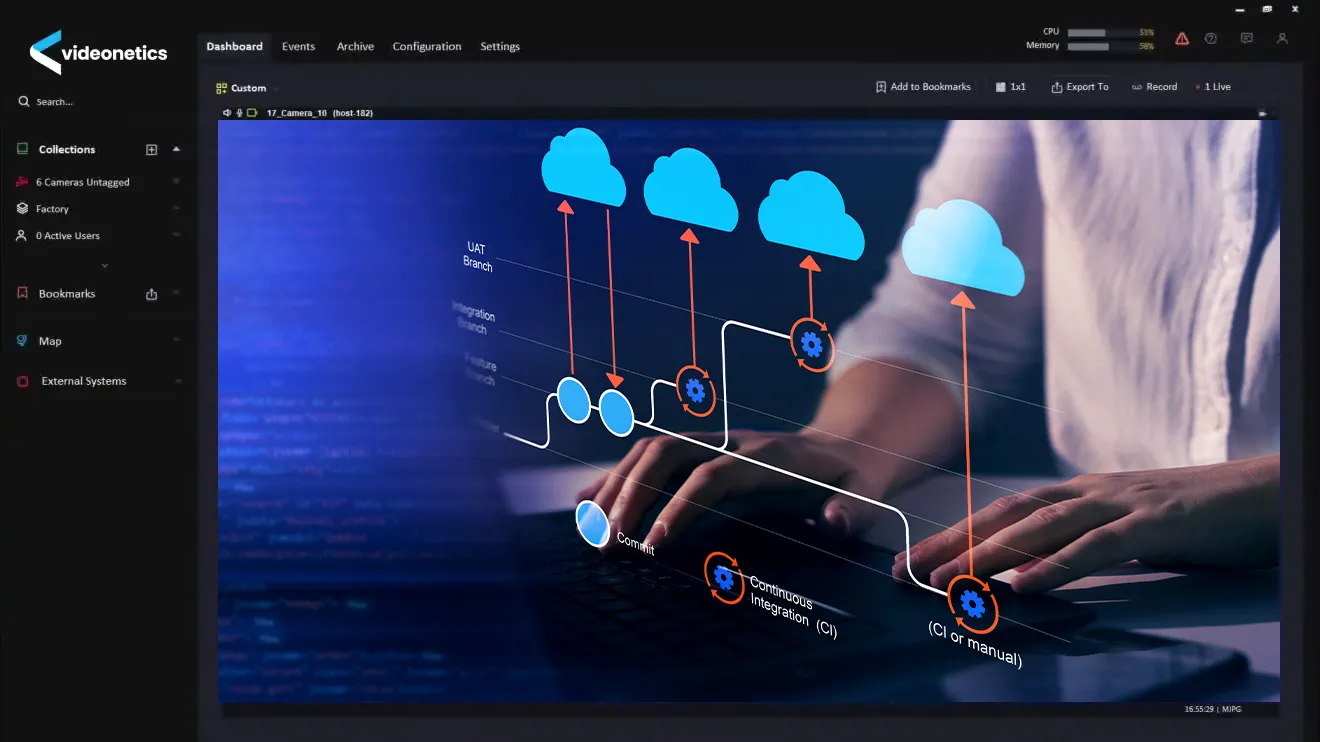Click the Export To button
The width and height of the screenshot is (1320, 742).
pyautogui.click(x=1080, y=87)
